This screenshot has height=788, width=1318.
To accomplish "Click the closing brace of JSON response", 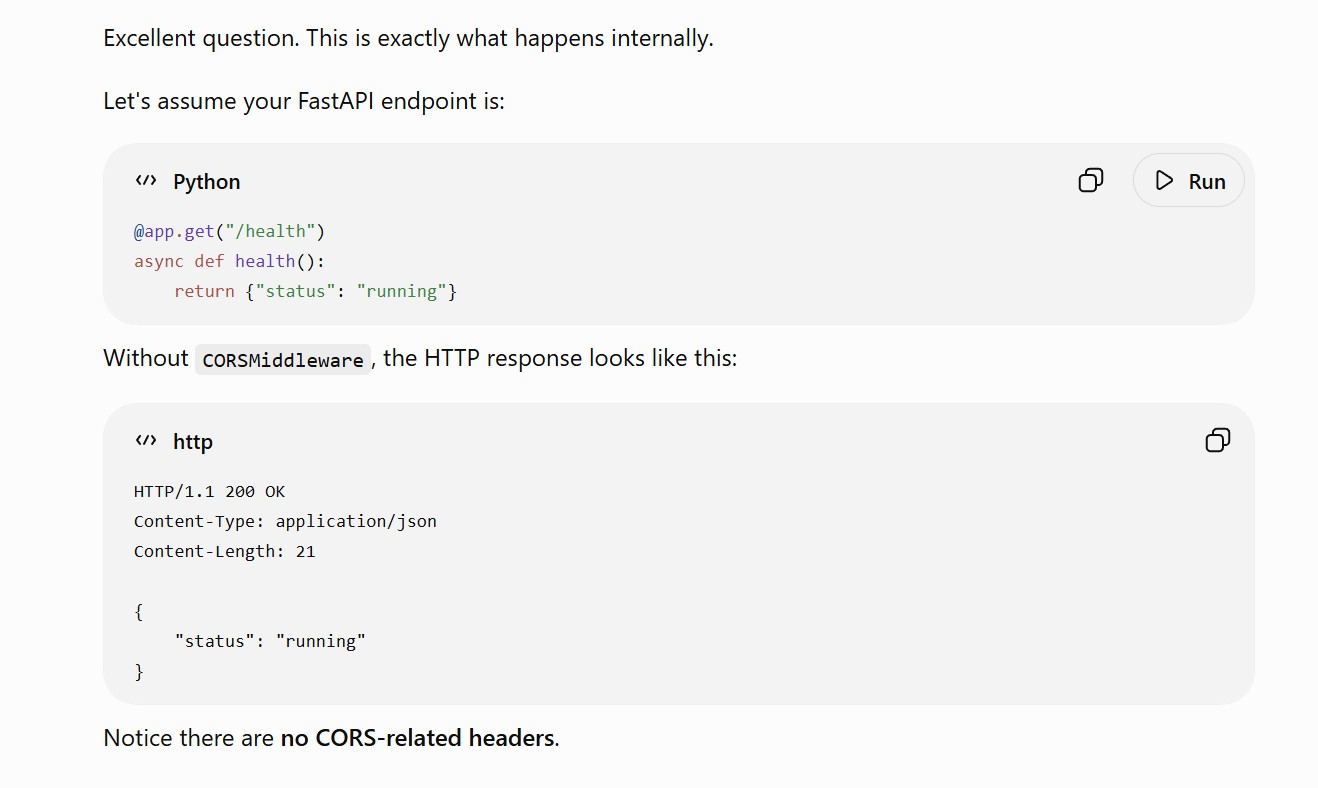I will [139, 671].
